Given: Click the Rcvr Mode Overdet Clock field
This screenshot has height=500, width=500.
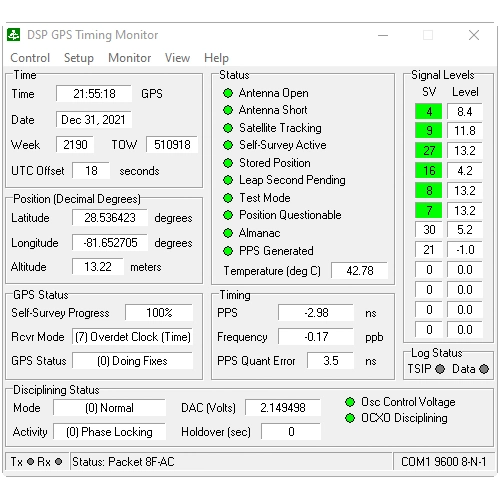Looking at the screenshot, I should pos(132,337).
